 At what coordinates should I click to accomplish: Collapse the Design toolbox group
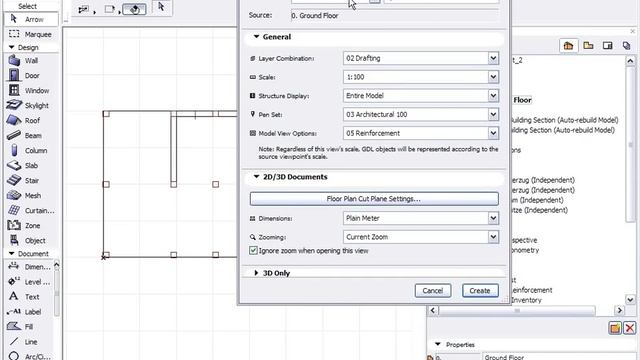click(11, 47)
